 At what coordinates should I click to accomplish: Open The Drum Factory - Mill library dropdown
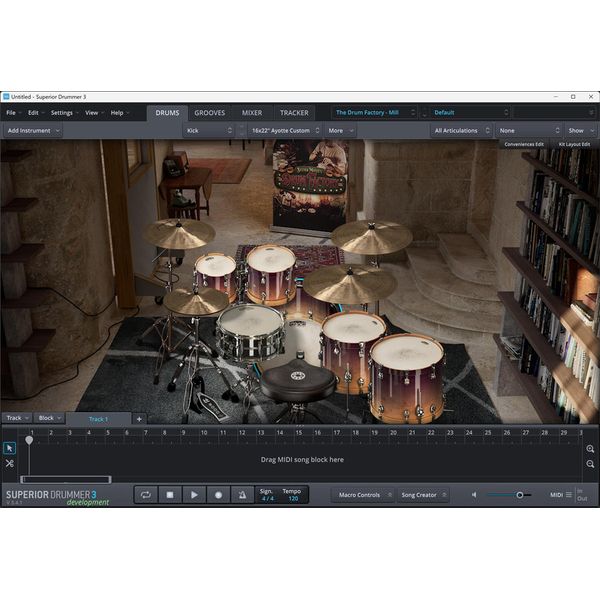point(374,112)
